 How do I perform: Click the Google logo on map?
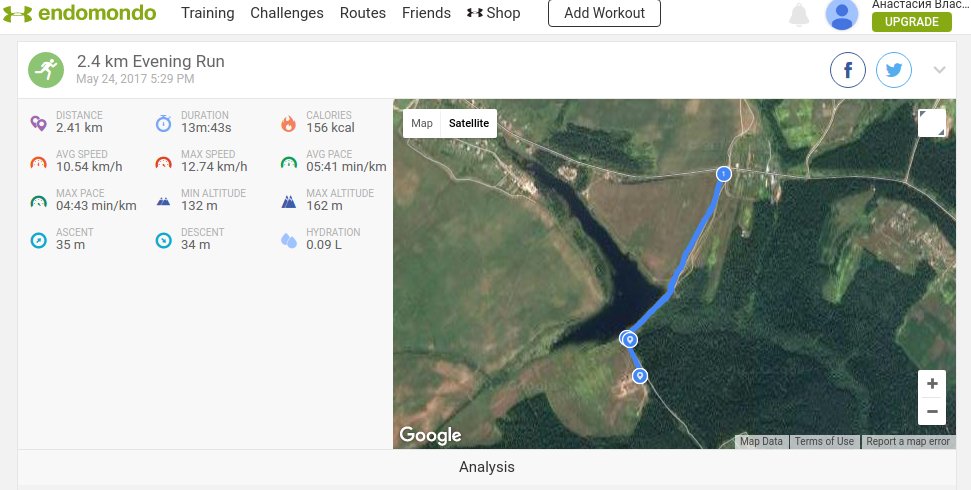pos(430,435)
